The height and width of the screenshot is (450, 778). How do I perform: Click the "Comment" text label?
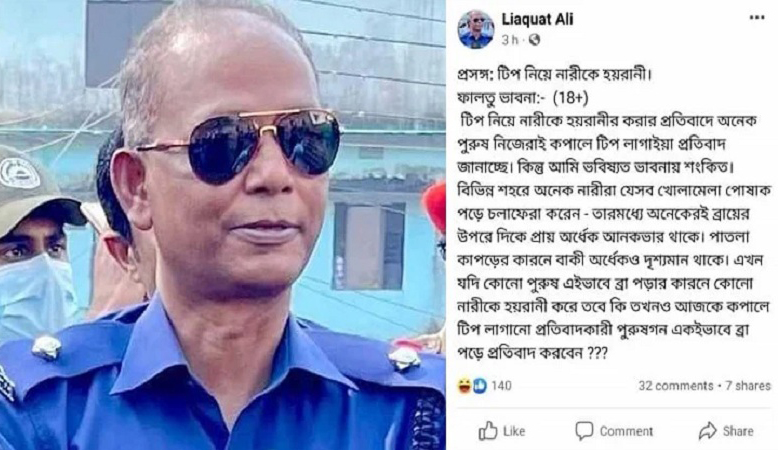[626, 431]
